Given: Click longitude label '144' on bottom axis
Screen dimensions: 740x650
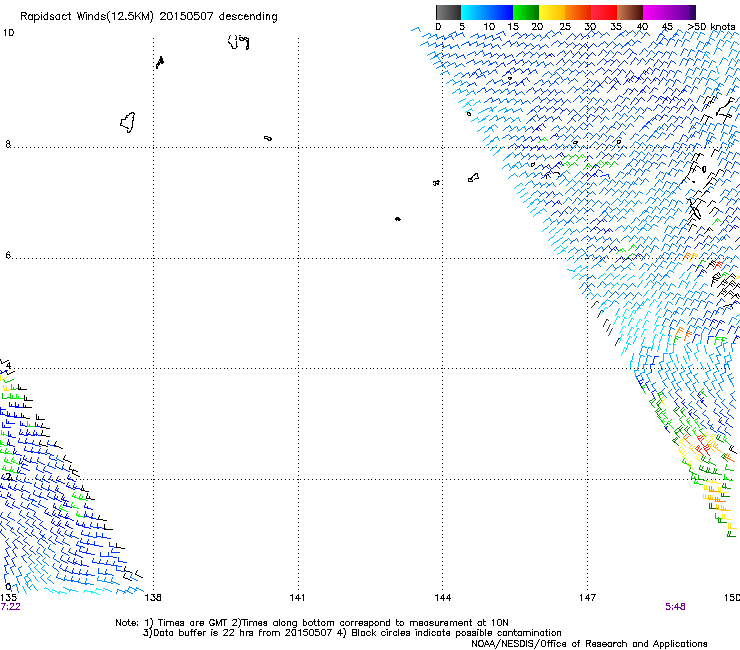Looking at the screenshot, I should 443,598.
